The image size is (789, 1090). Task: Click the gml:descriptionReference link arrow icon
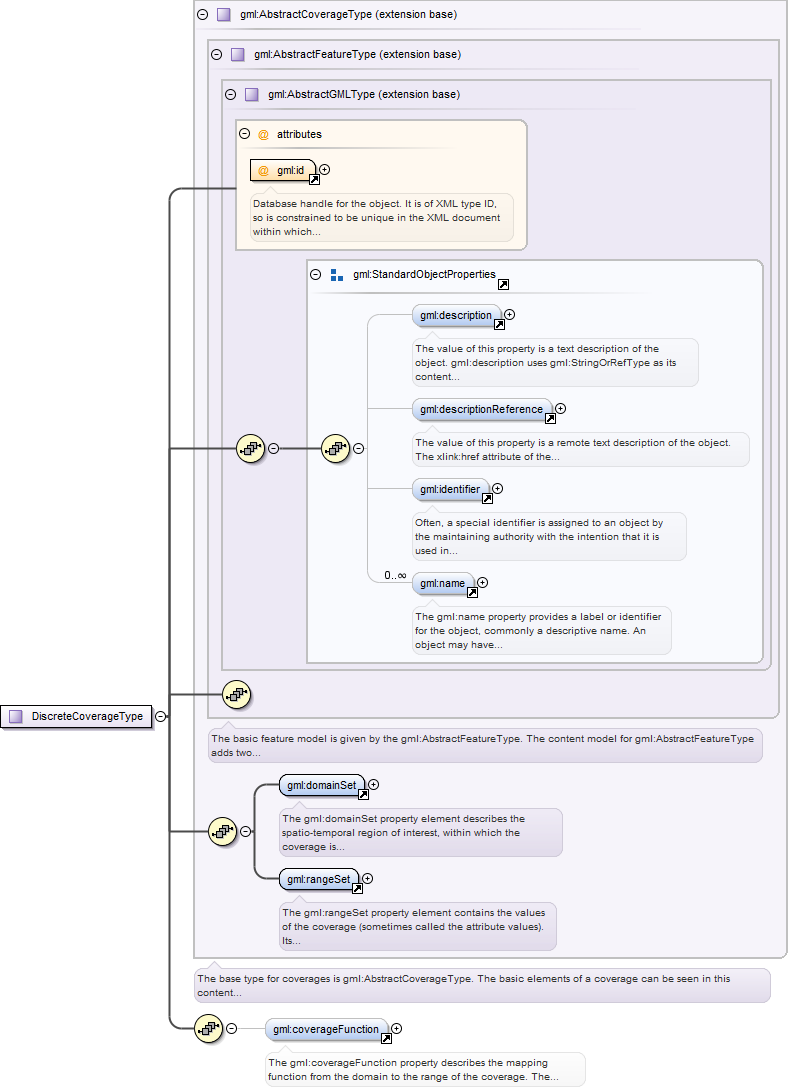click(x=550, y=418)
